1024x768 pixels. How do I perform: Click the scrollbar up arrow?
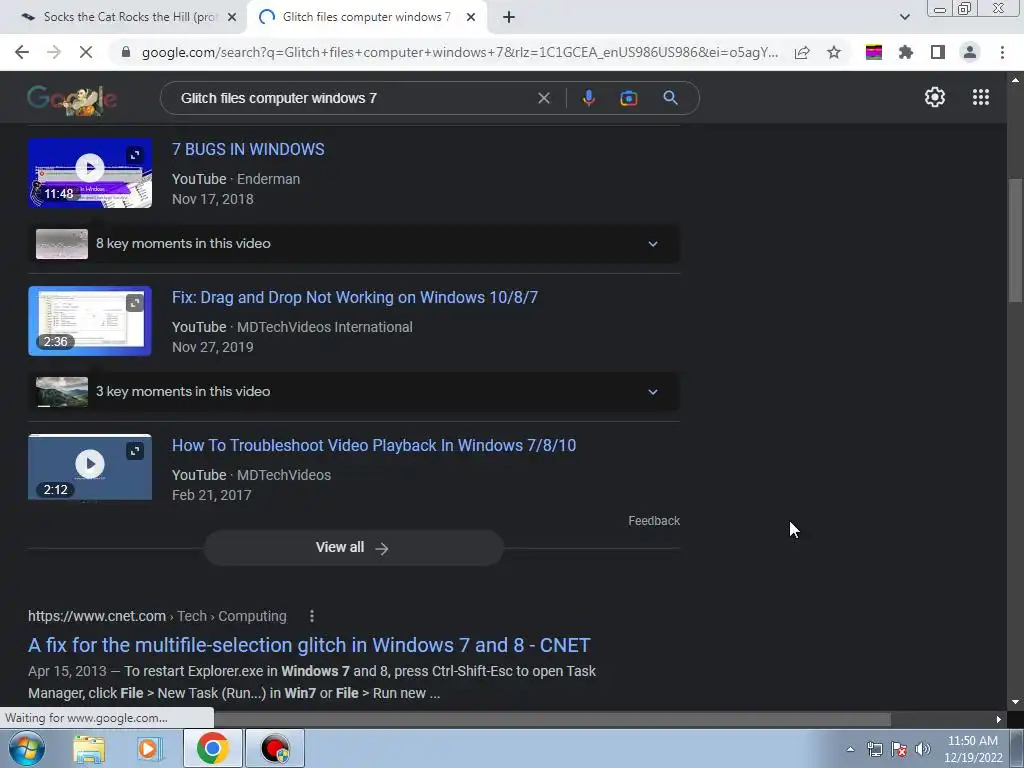tap(1015, 80)
